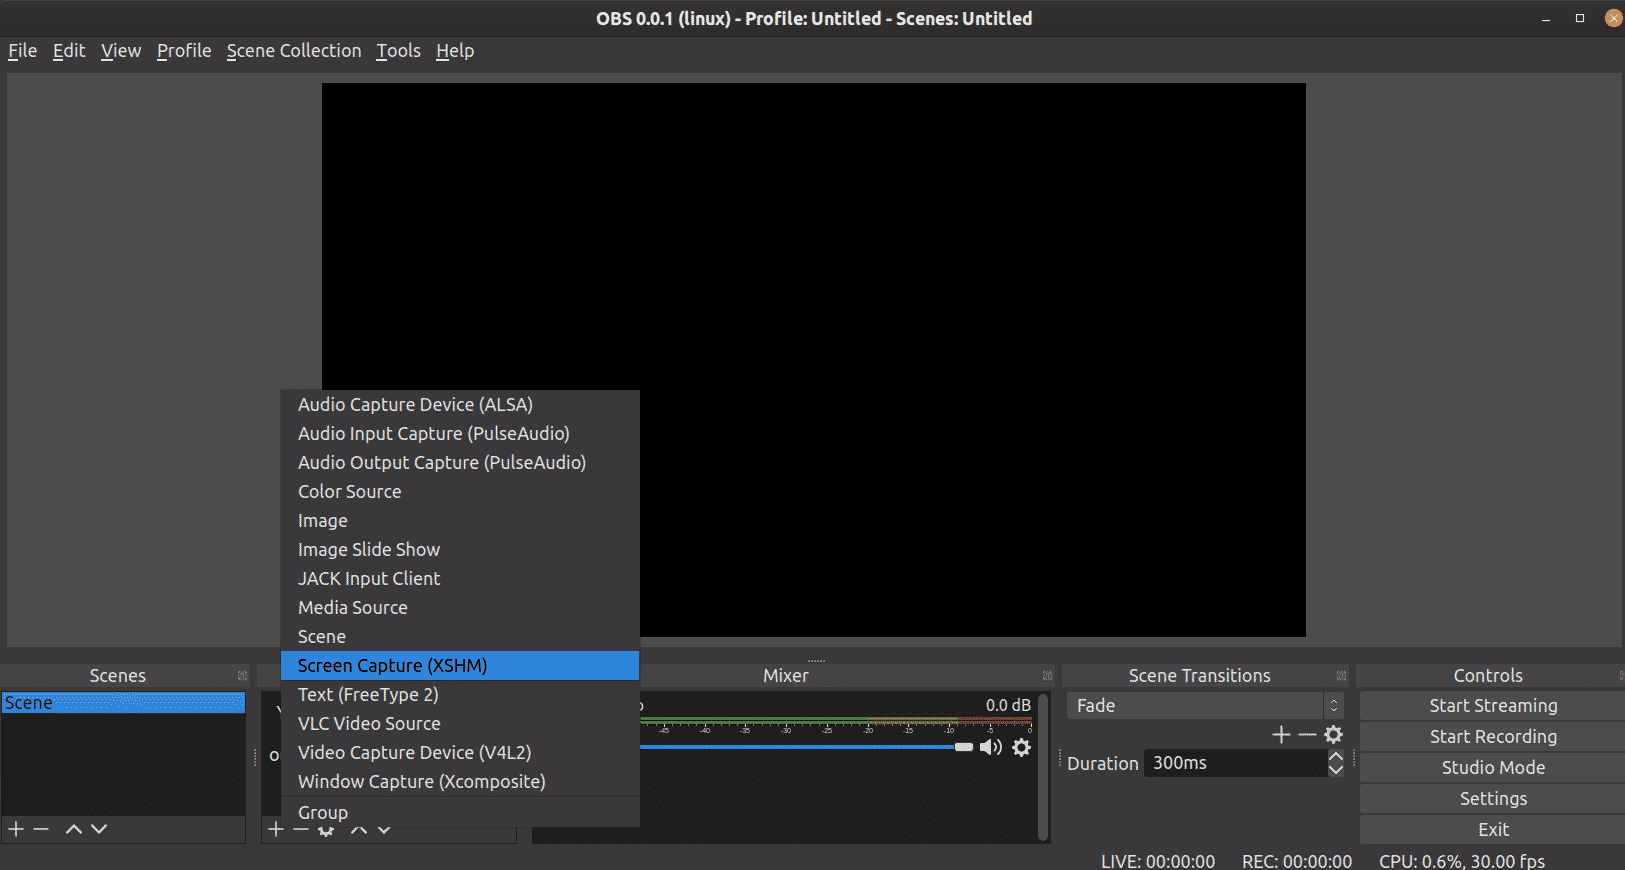Select the Scene item in the Scenes list

[x=123, y=703]
